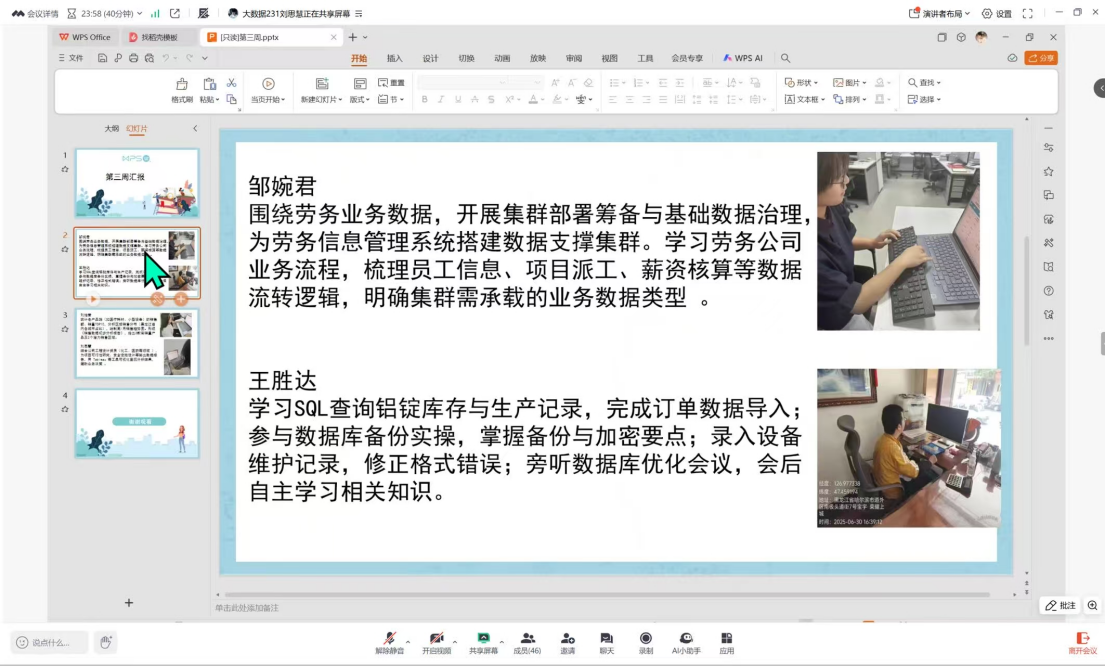The width and height of the screenshot is (1106, 666).
Task: Click the orange 分享 share button
Action: point(1041,58)
